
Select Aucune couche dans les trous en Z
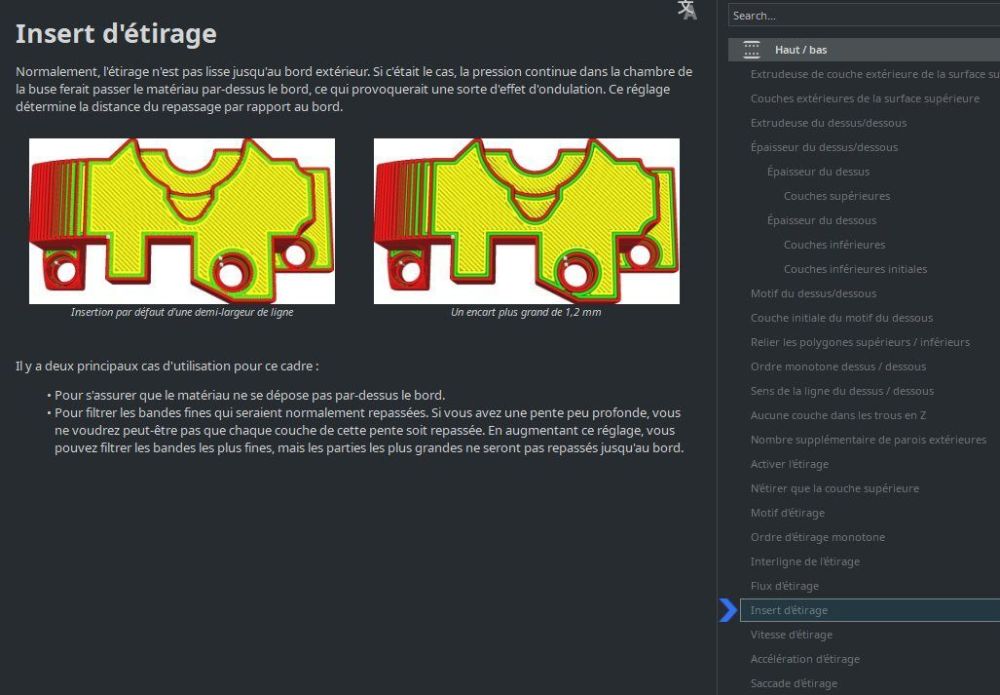point(838,415)
